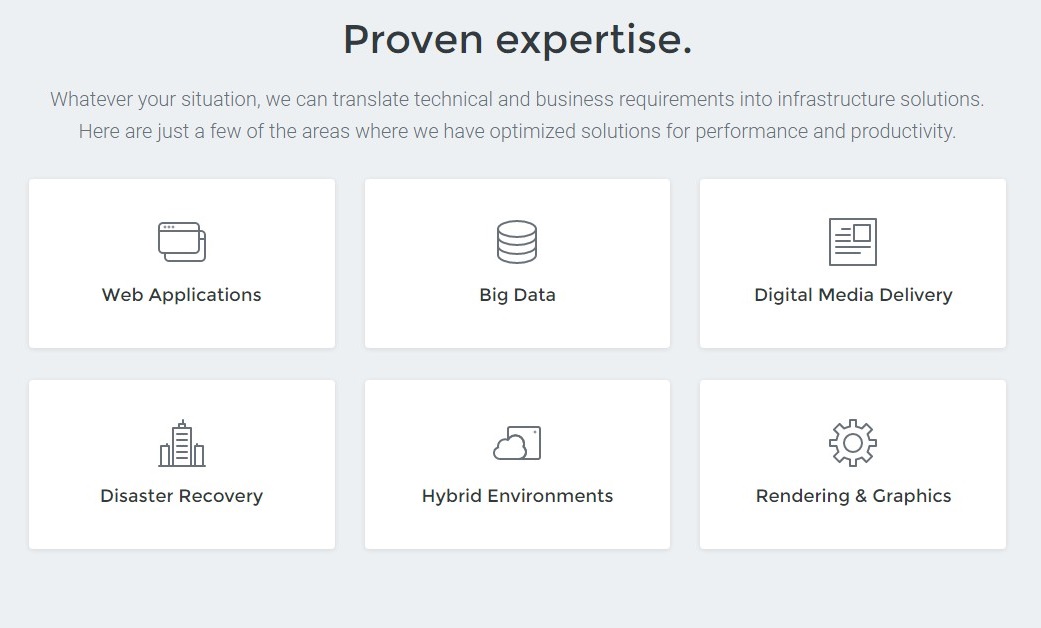Select the Digital Media Delivery label

pyautogui.click(x=853, y=295)
